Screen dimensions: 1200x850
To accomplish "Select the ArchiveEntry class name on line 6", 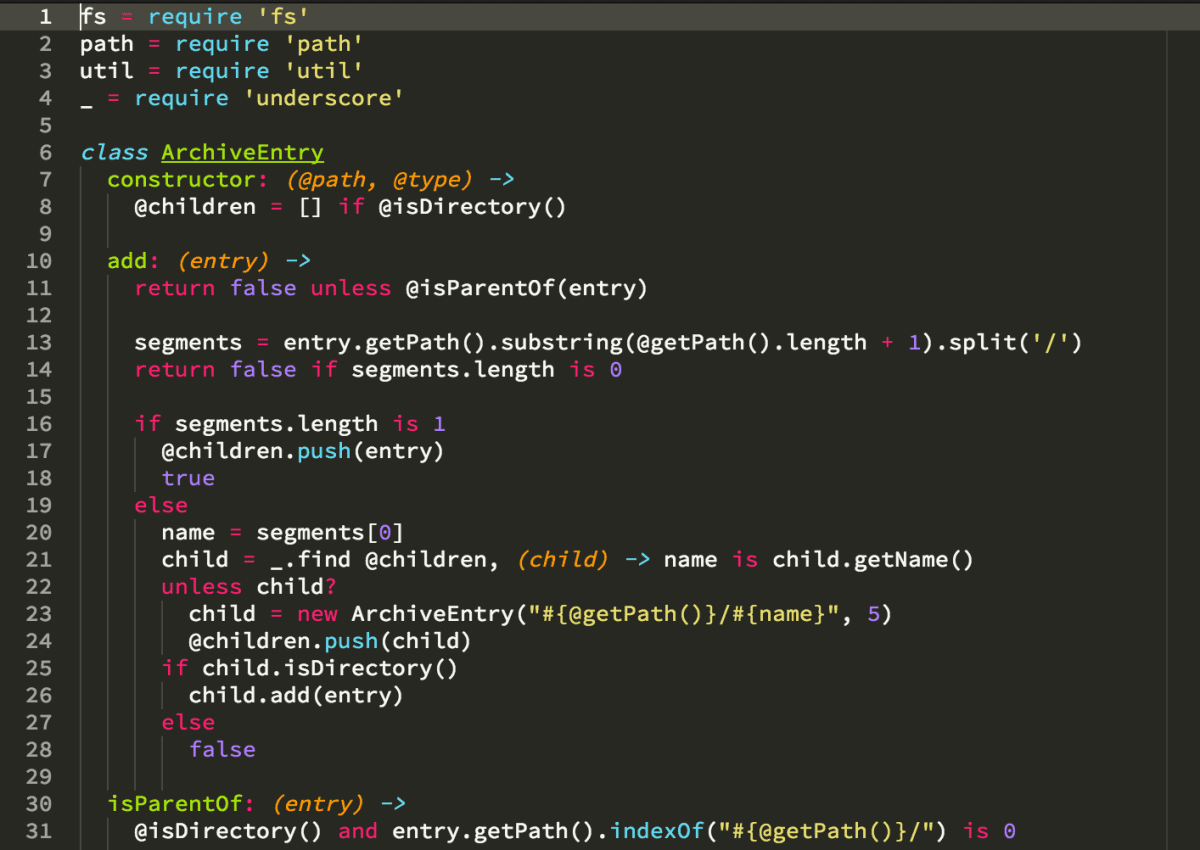I will [242, 152].
